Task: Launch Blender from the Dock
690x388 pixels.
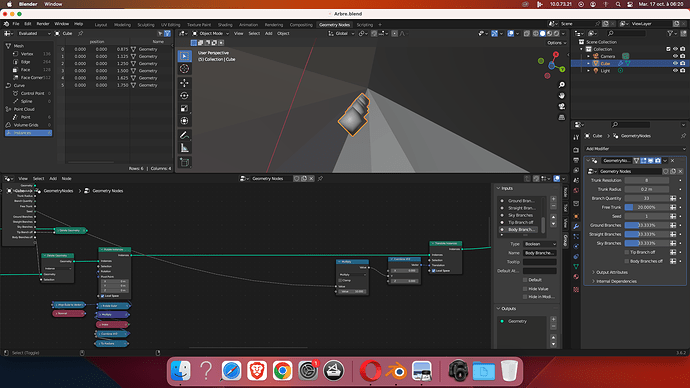Action: click(396, 370)
